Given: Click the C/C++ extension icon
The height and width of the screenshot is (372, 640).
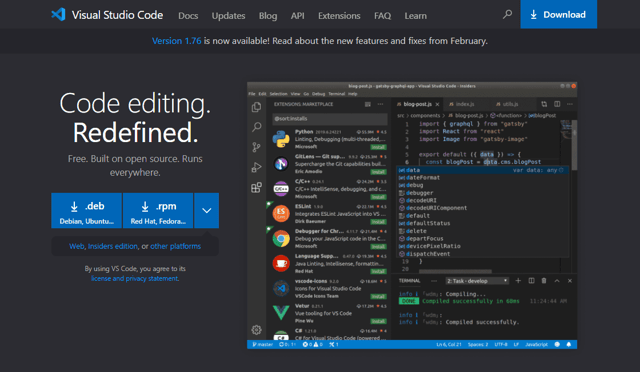Looking at the screenshot, I should (281, 189).
